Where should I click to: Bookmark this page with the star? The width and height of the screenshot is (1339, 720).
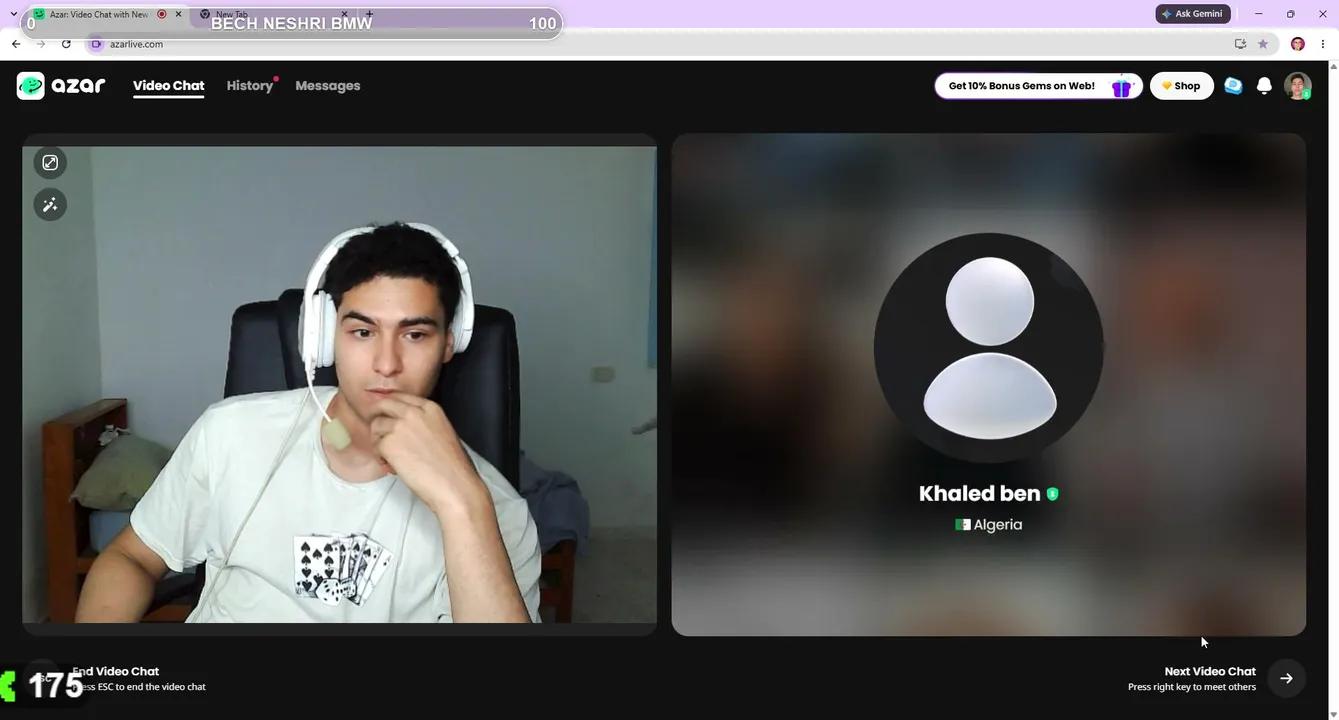1263,44
